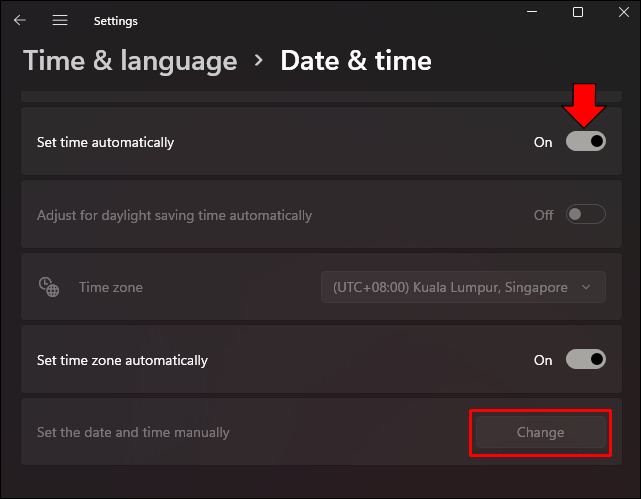Open the hamburger navigation menu
Screen dimensions: 641x499
pyautogui.click(x=60, y=20)
